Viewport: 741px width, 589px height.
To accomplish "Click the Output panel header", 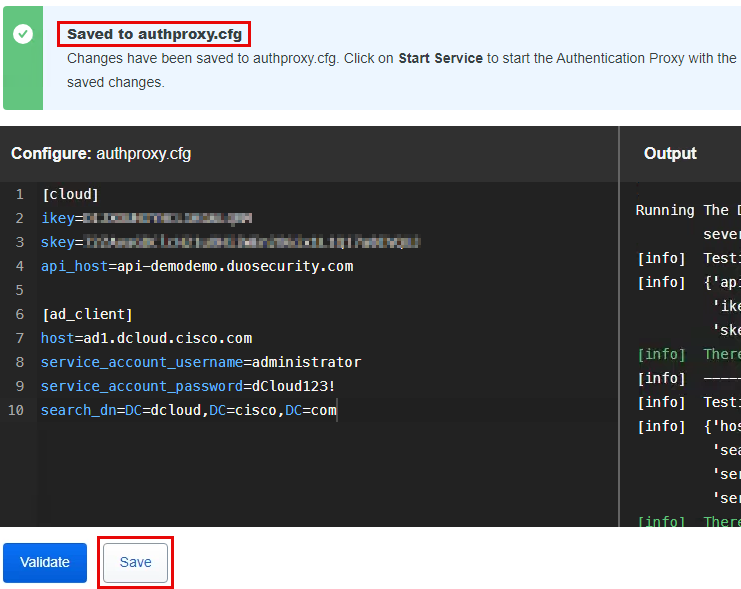I will click(x=670, y=153).
